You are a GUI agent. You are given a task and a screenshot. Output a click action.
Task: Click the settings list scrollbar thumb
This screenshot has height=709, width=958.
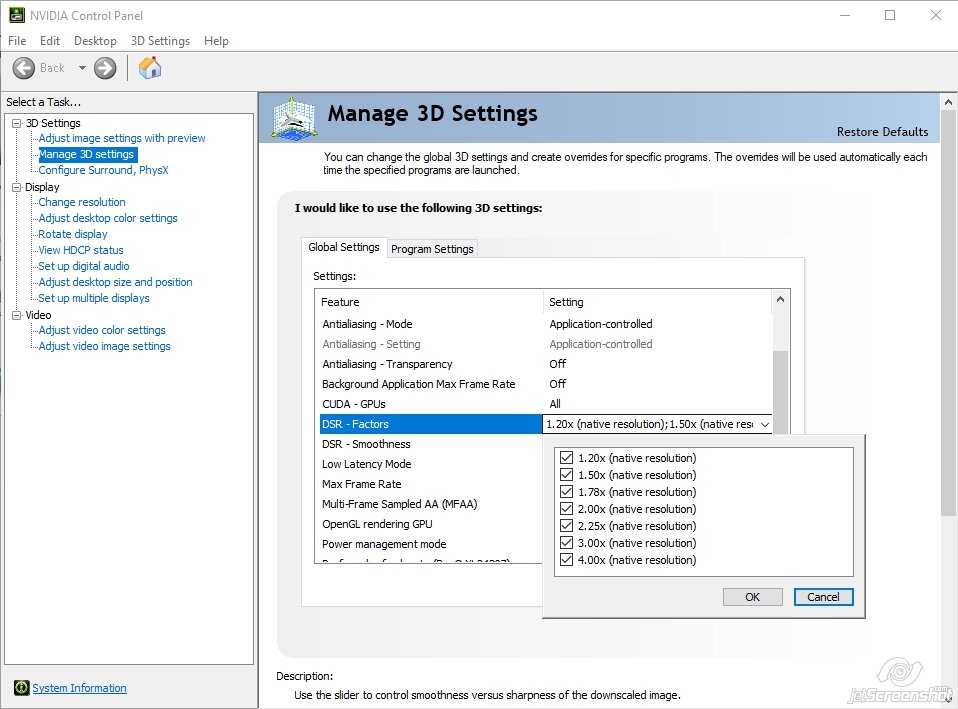[x=780, y=391]
